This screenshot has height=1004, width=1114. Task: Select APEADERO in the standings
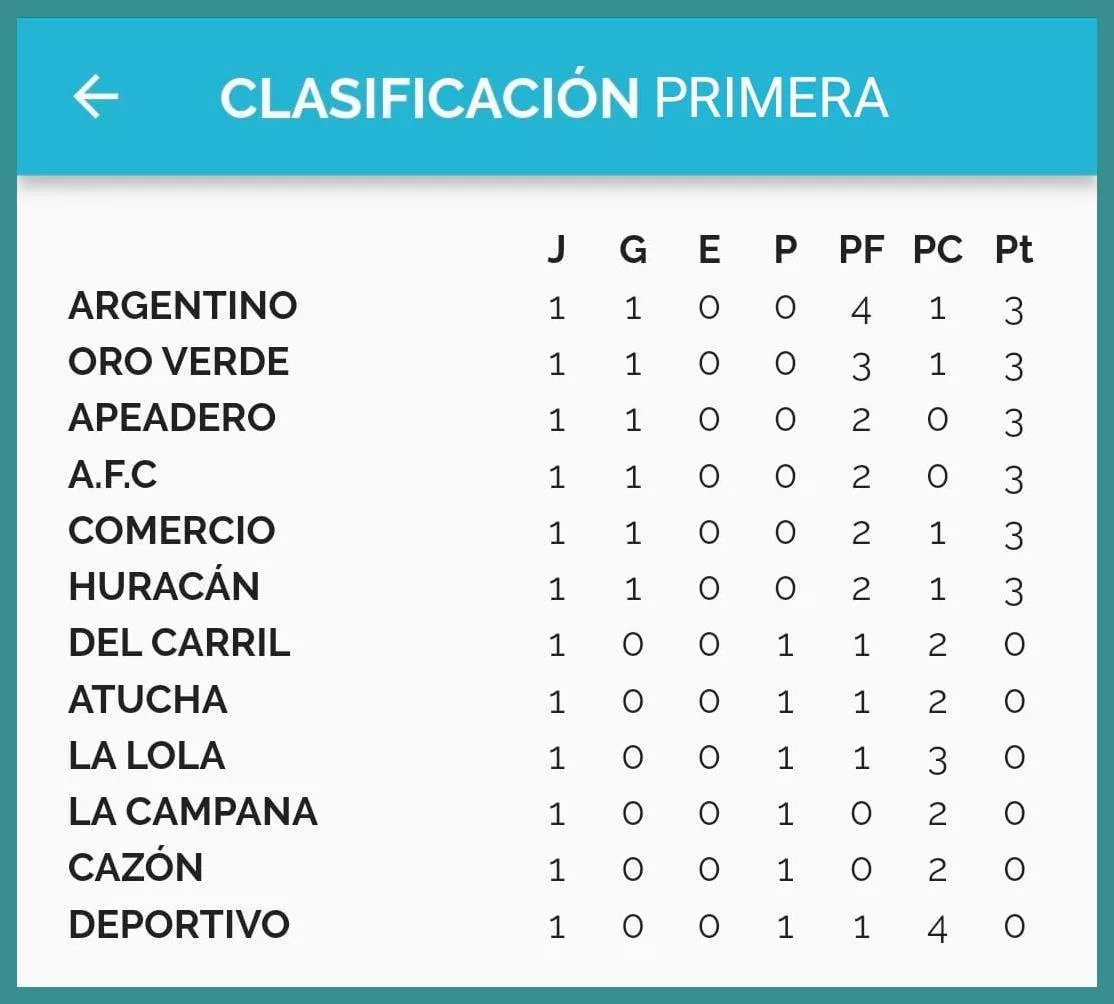pyautogui.click(x=172, y=418)
